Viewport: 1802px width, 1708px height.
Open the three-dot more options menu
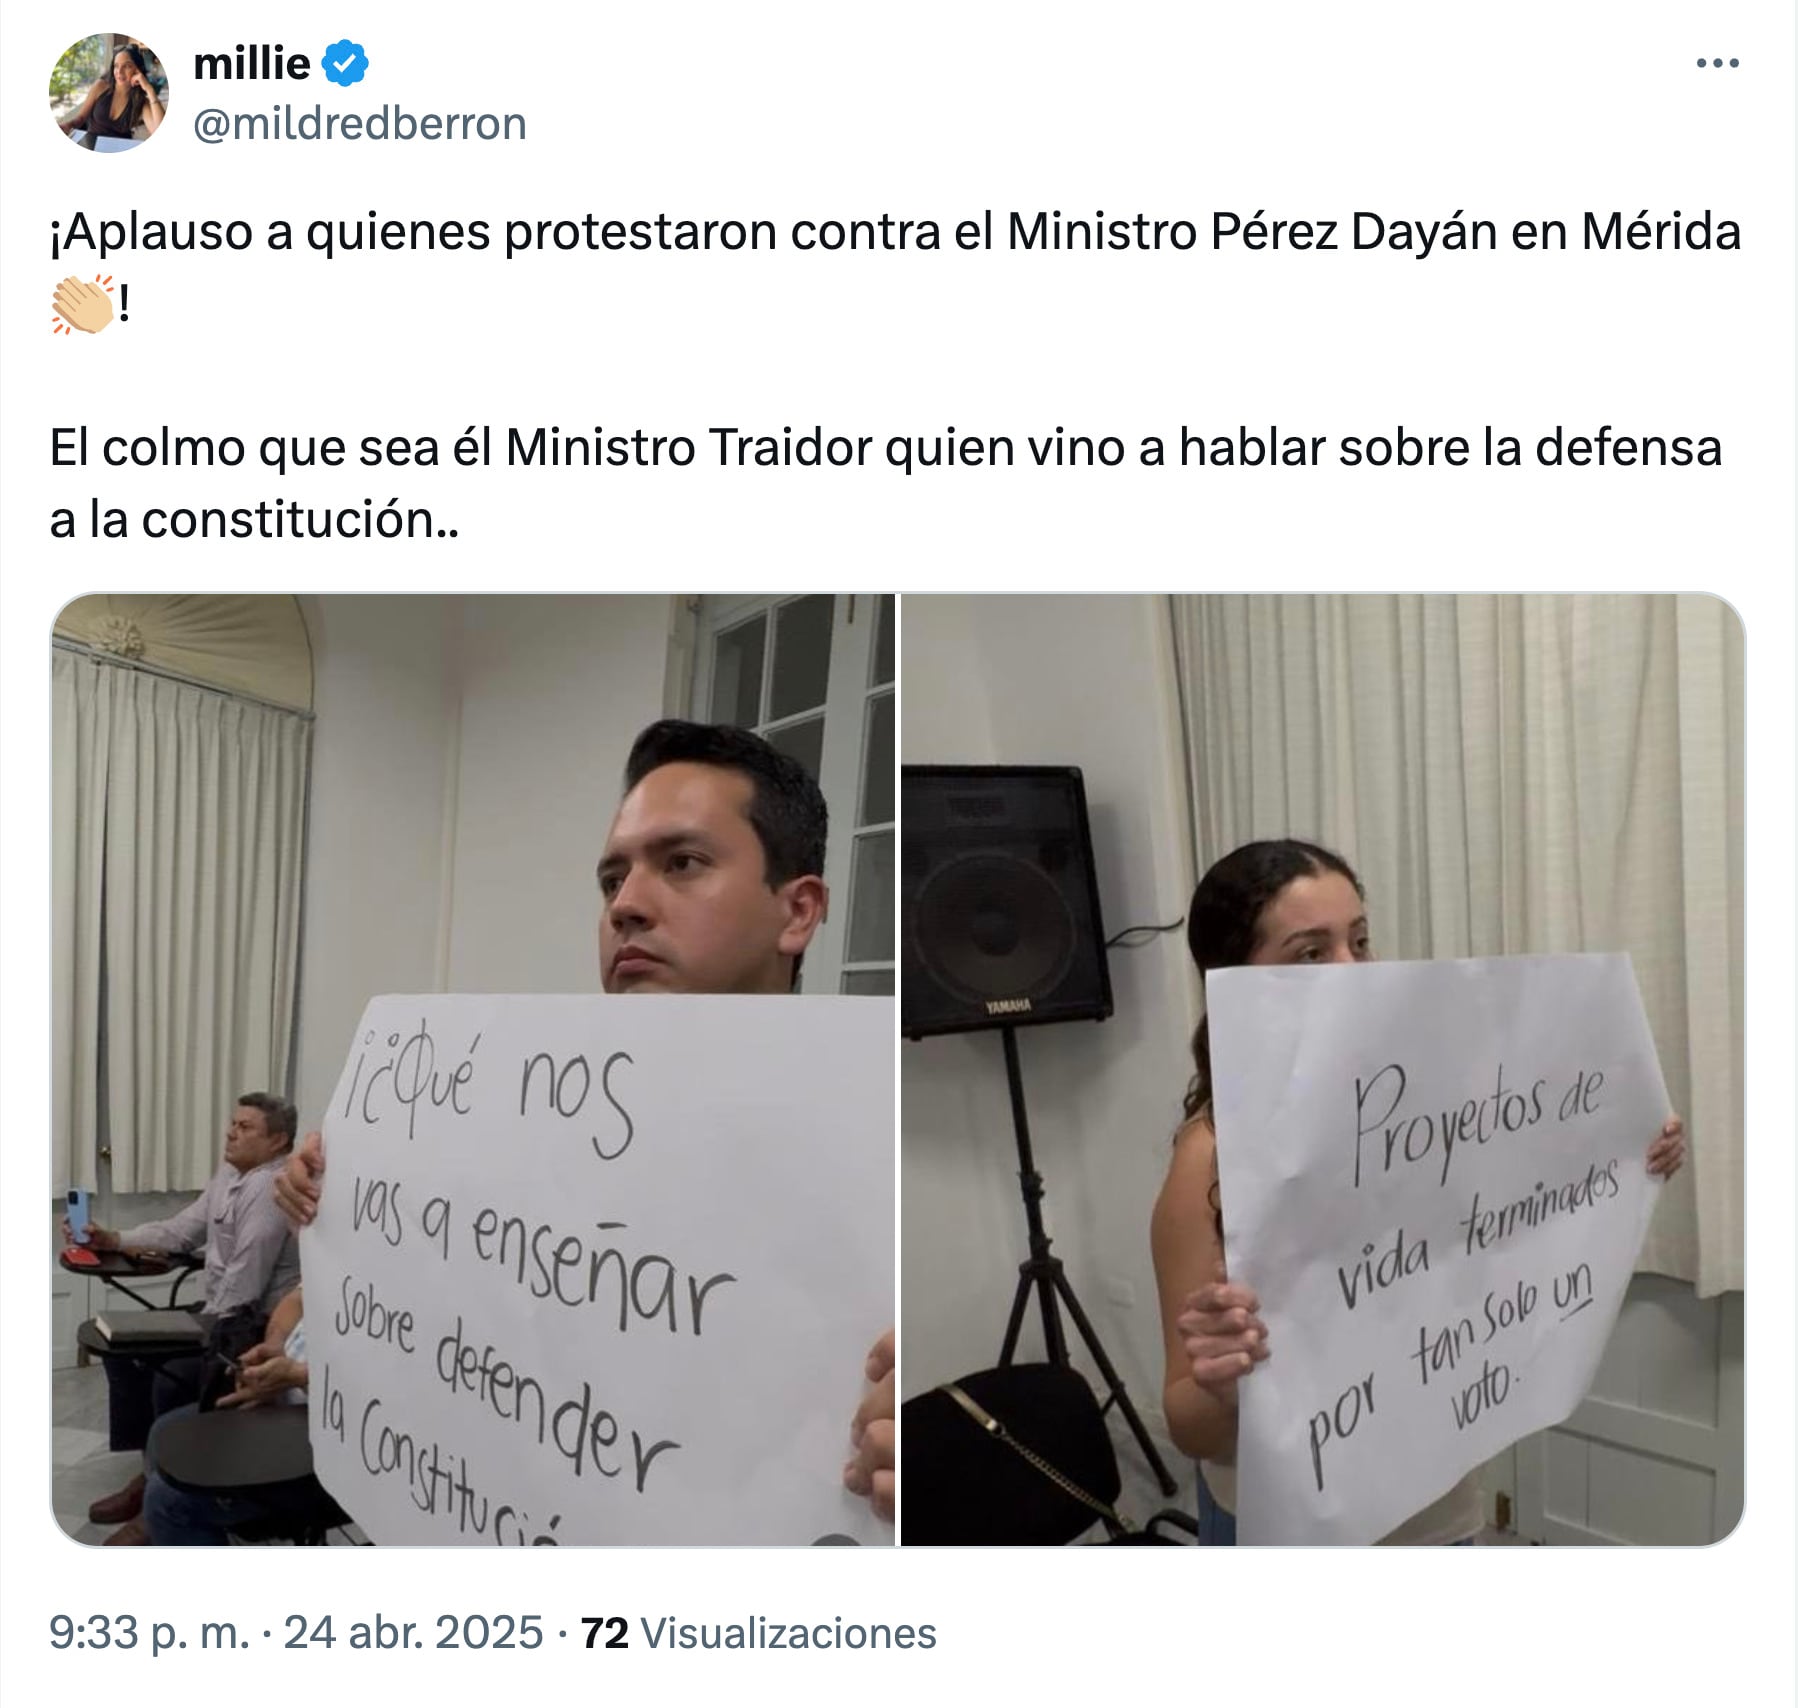(1718, 64)
